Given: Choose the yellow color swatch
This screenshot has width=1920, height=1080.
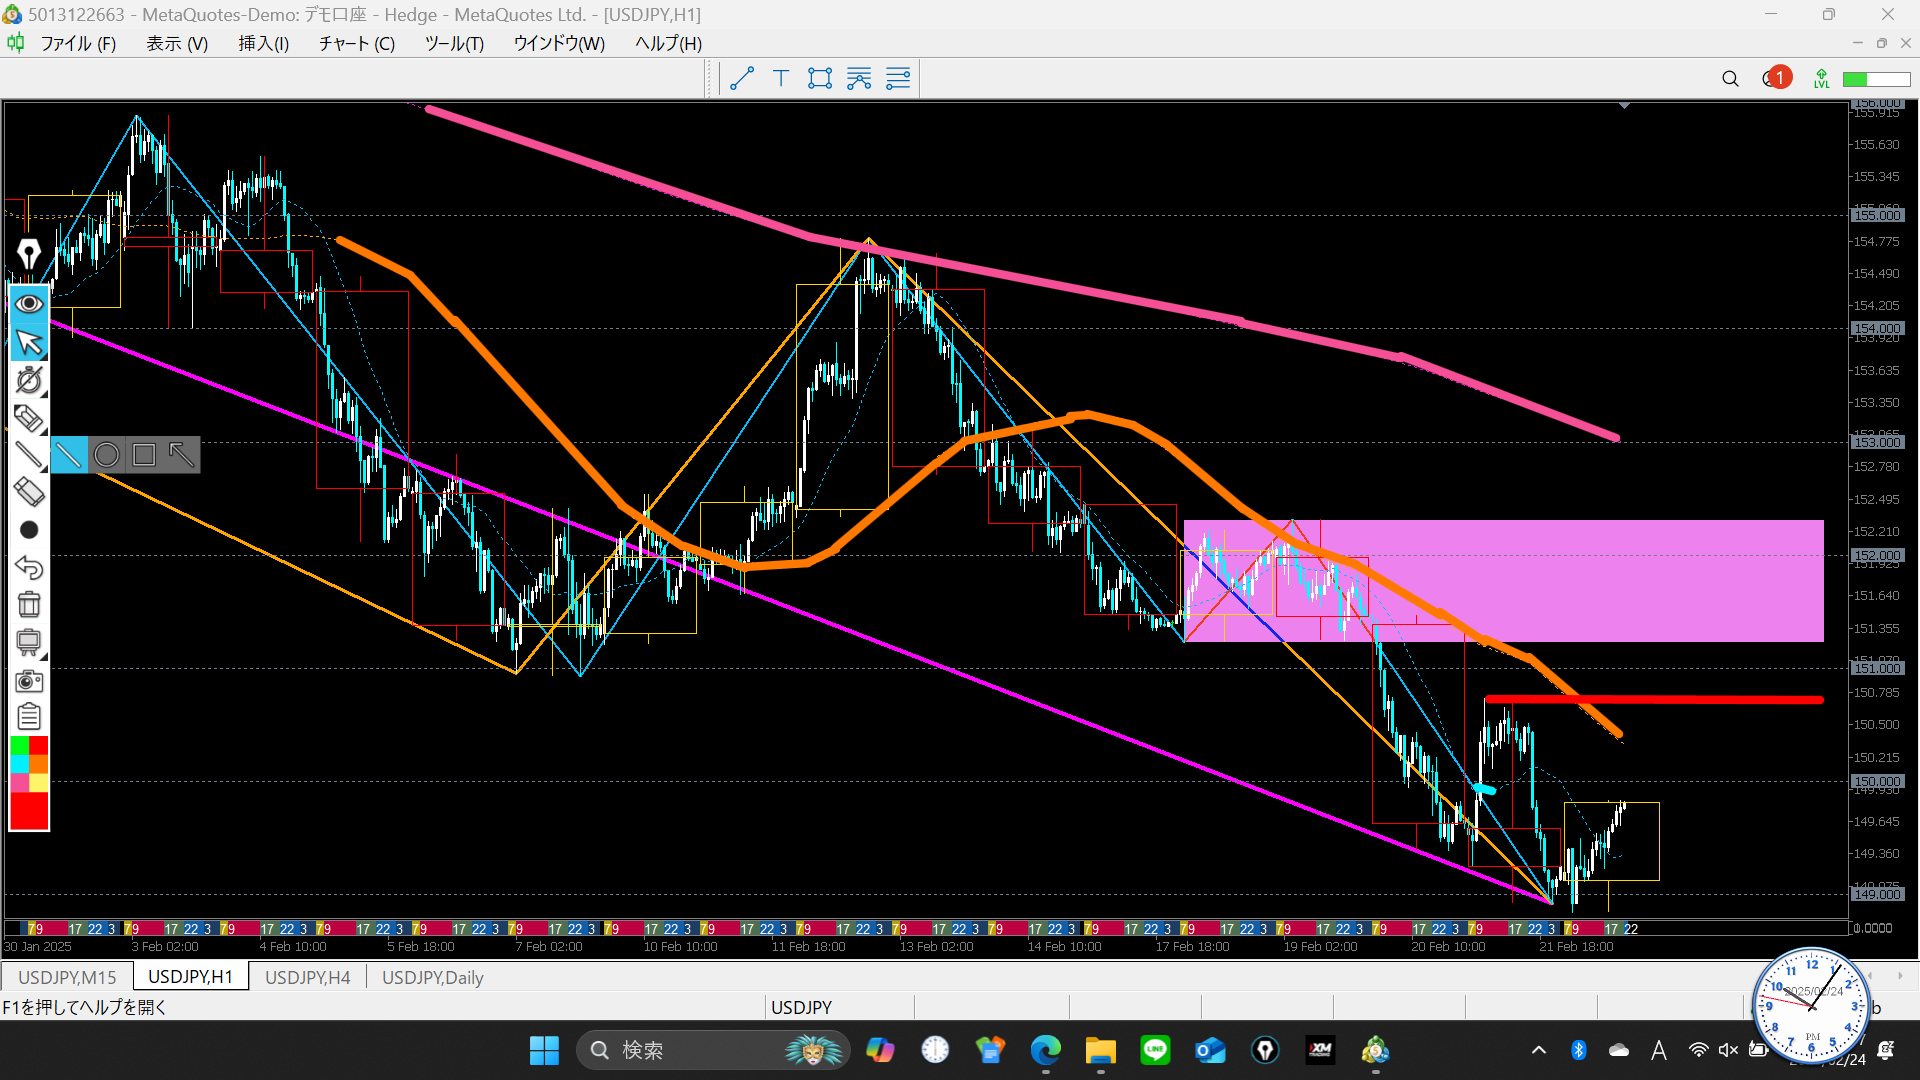Looking at the screenshot, I should point(39,783).
